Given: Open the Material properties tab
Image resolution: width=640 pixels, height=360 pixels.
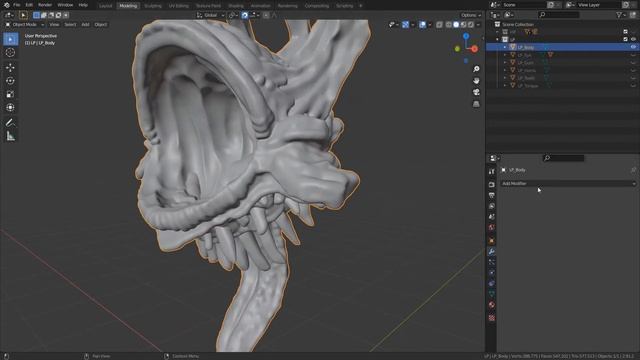Looking at the screenshot, I should coord(491,305).
